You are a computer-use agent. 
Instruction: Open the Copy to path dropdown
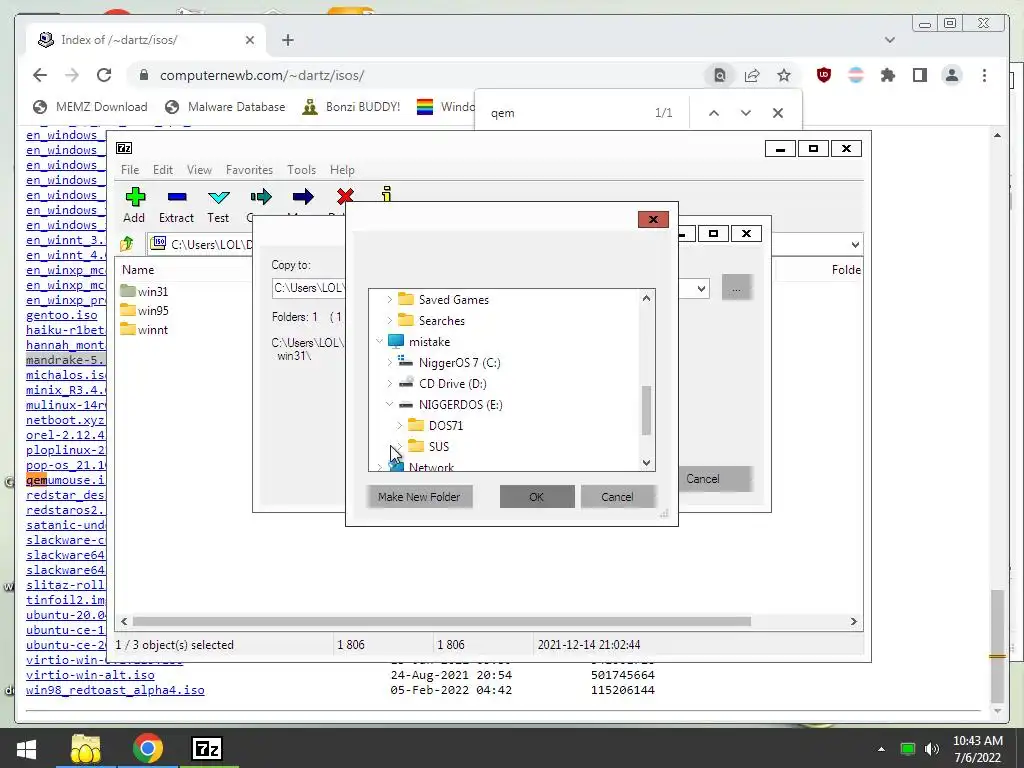701,288
